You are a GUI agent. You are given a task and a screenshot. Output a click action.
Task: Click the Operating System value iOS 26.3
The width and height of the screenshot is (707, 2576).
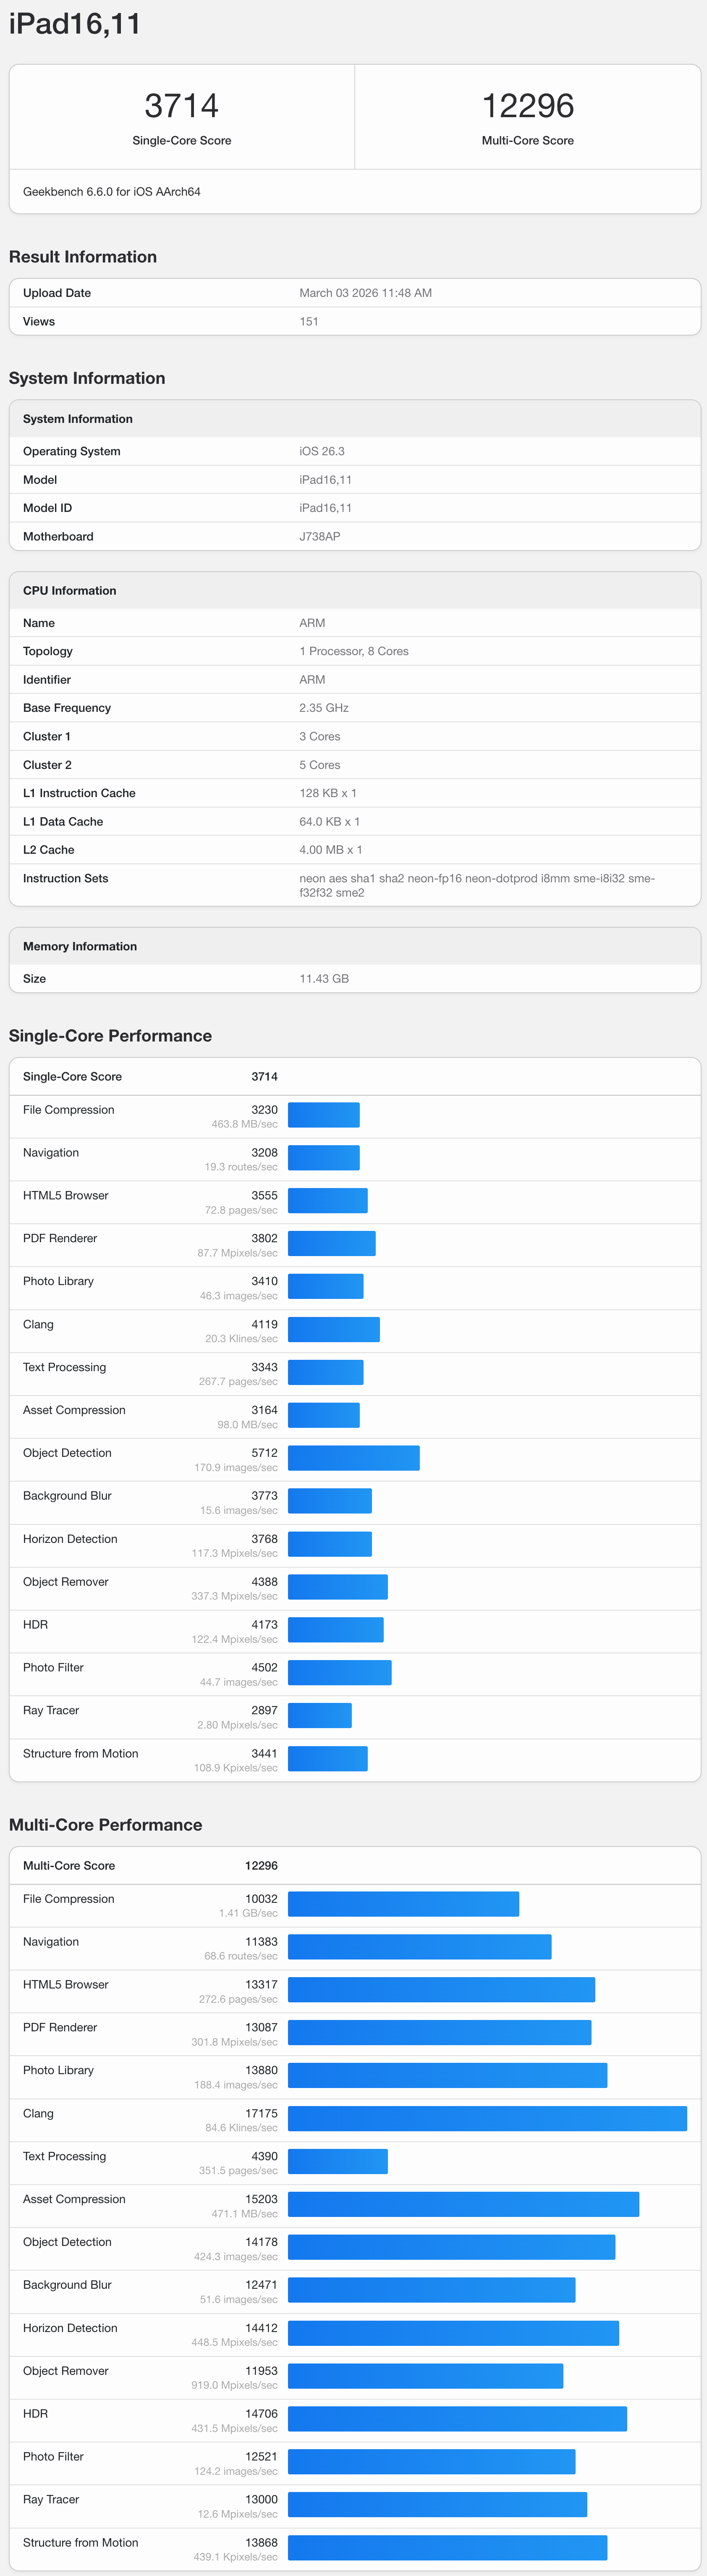pyautogui.click(x=322, y=452)
